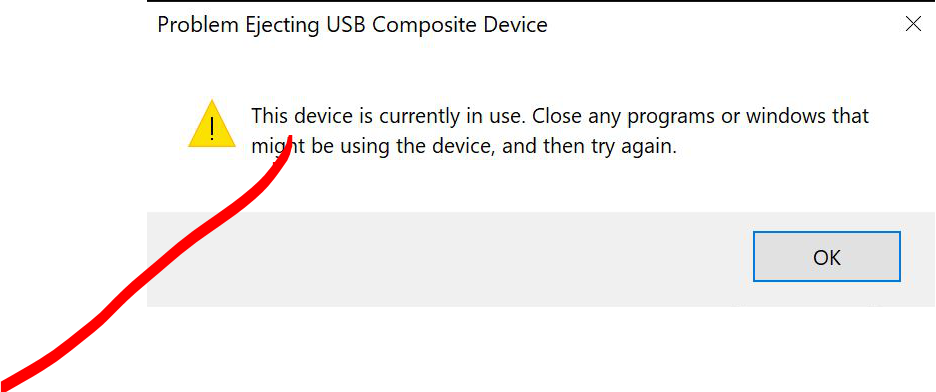Click the red scribble line's upper tip
The width and height of the screenshot is (936, 392).
tap(291, 140)
